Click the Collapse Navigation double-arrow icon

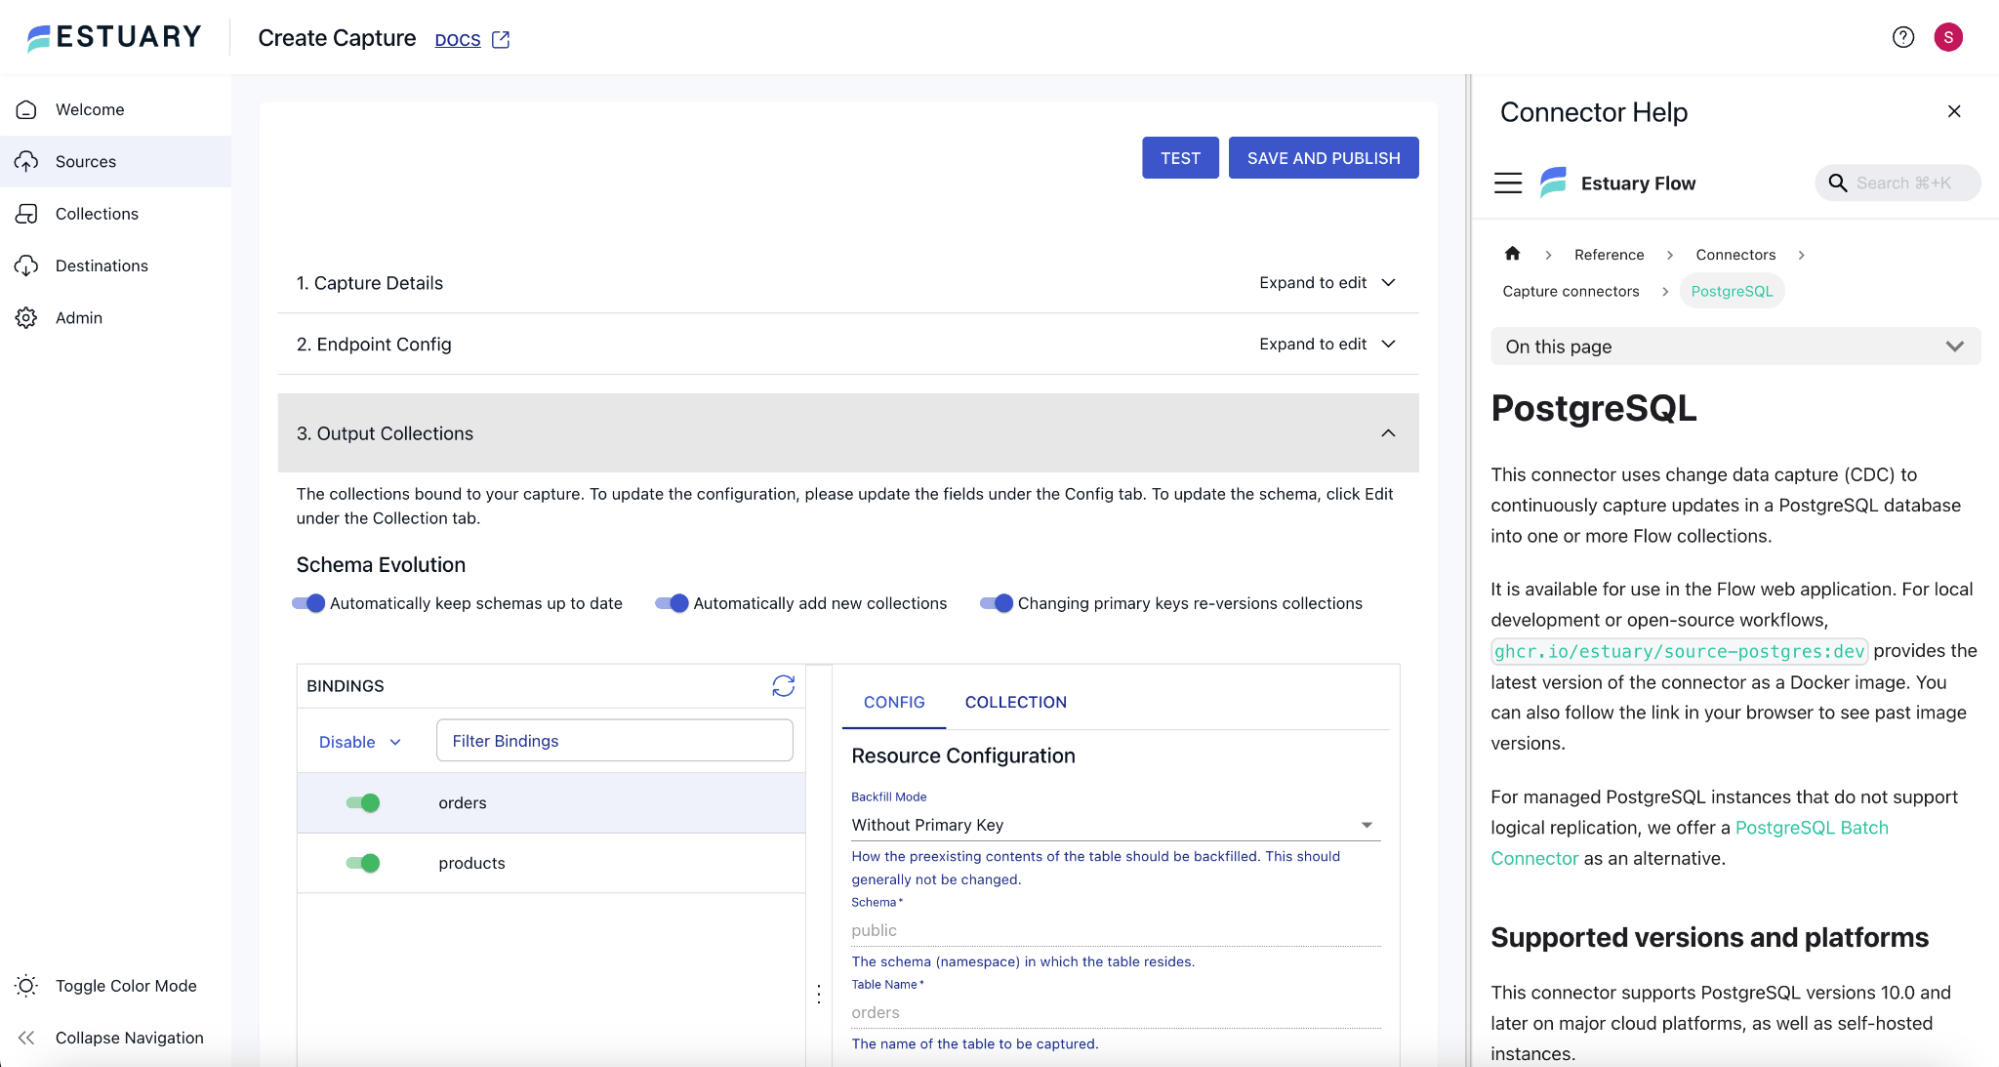point(27,1037)
